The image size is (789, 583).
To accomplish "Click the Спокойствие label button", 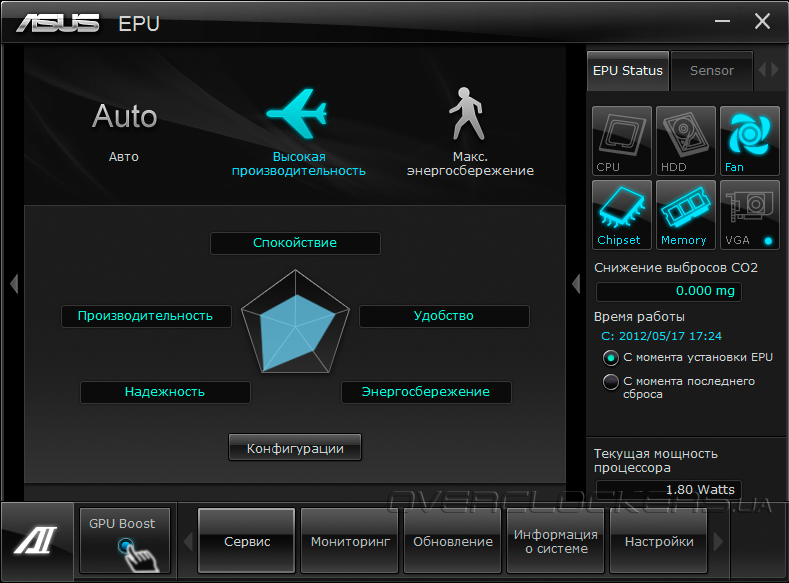I will coord(295,243).
